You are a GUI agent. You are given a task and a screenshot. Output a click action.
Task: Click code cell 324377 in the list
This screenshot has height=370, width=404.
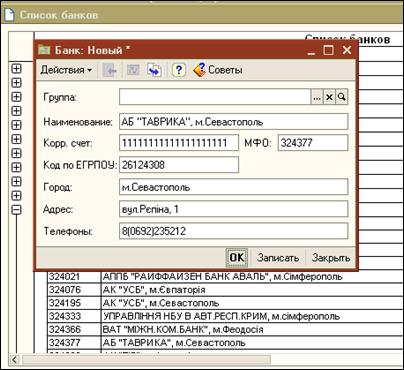coord(74,343)
